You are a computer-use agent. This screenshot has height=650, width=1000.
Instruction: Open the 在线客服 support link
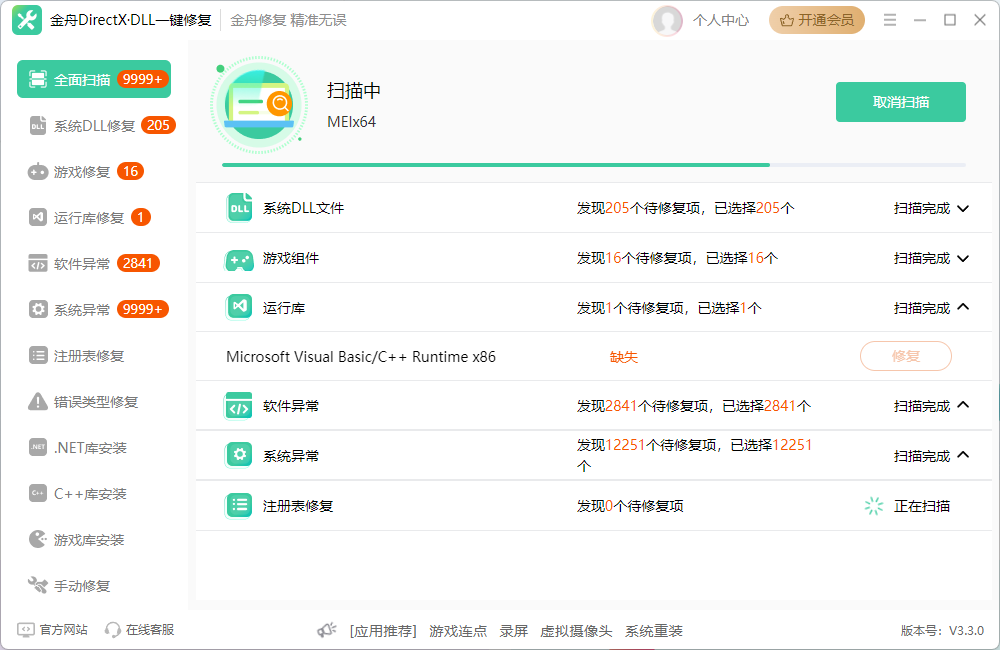(140, 630)
